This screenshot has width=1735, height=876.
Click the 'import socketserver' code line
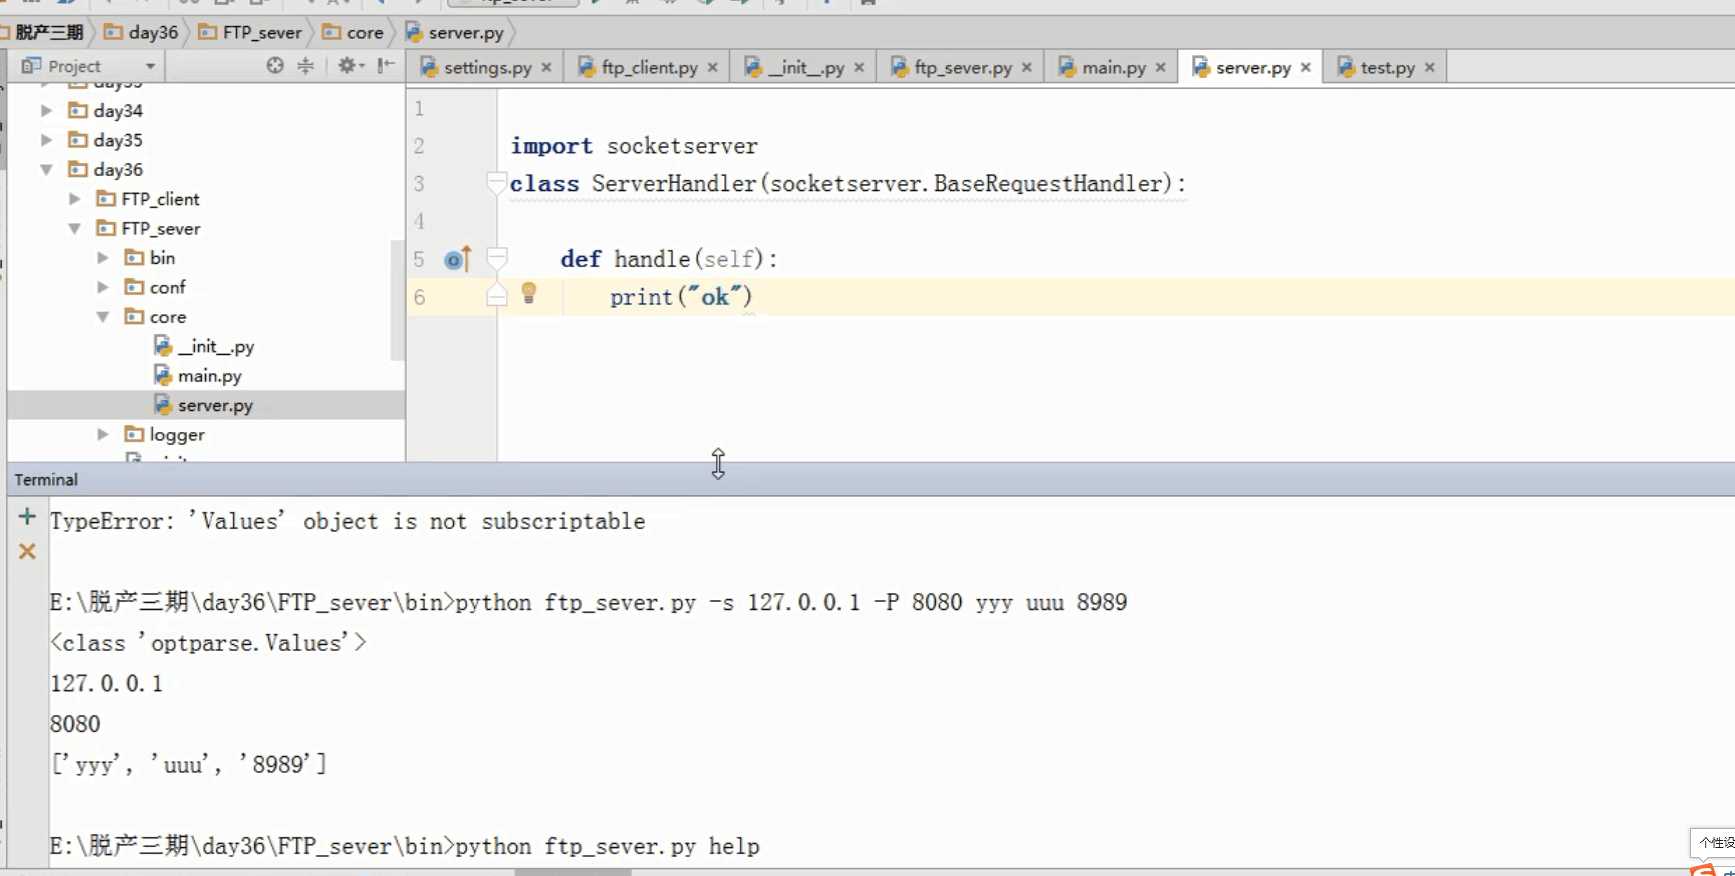point(634,146)
